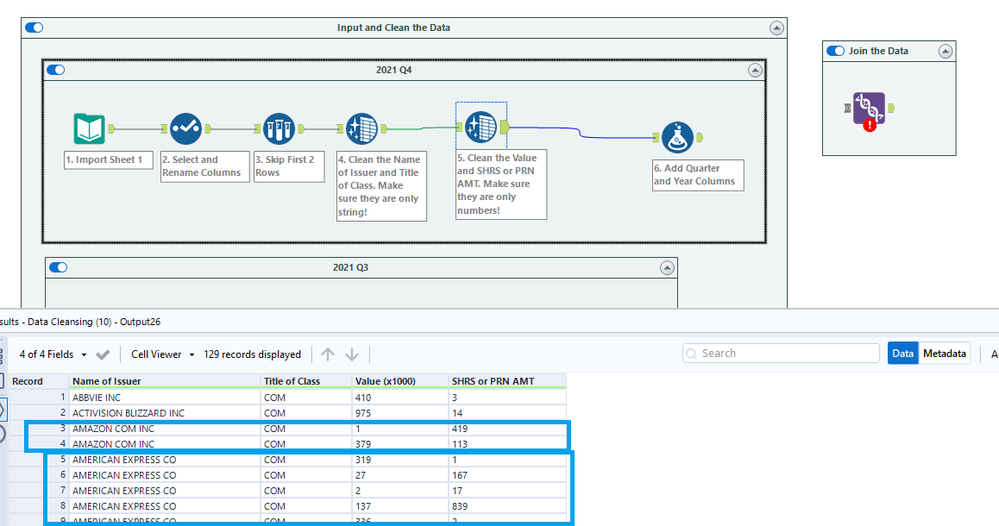Select the Formula tool for Quarter and Year

coord(677,138)
